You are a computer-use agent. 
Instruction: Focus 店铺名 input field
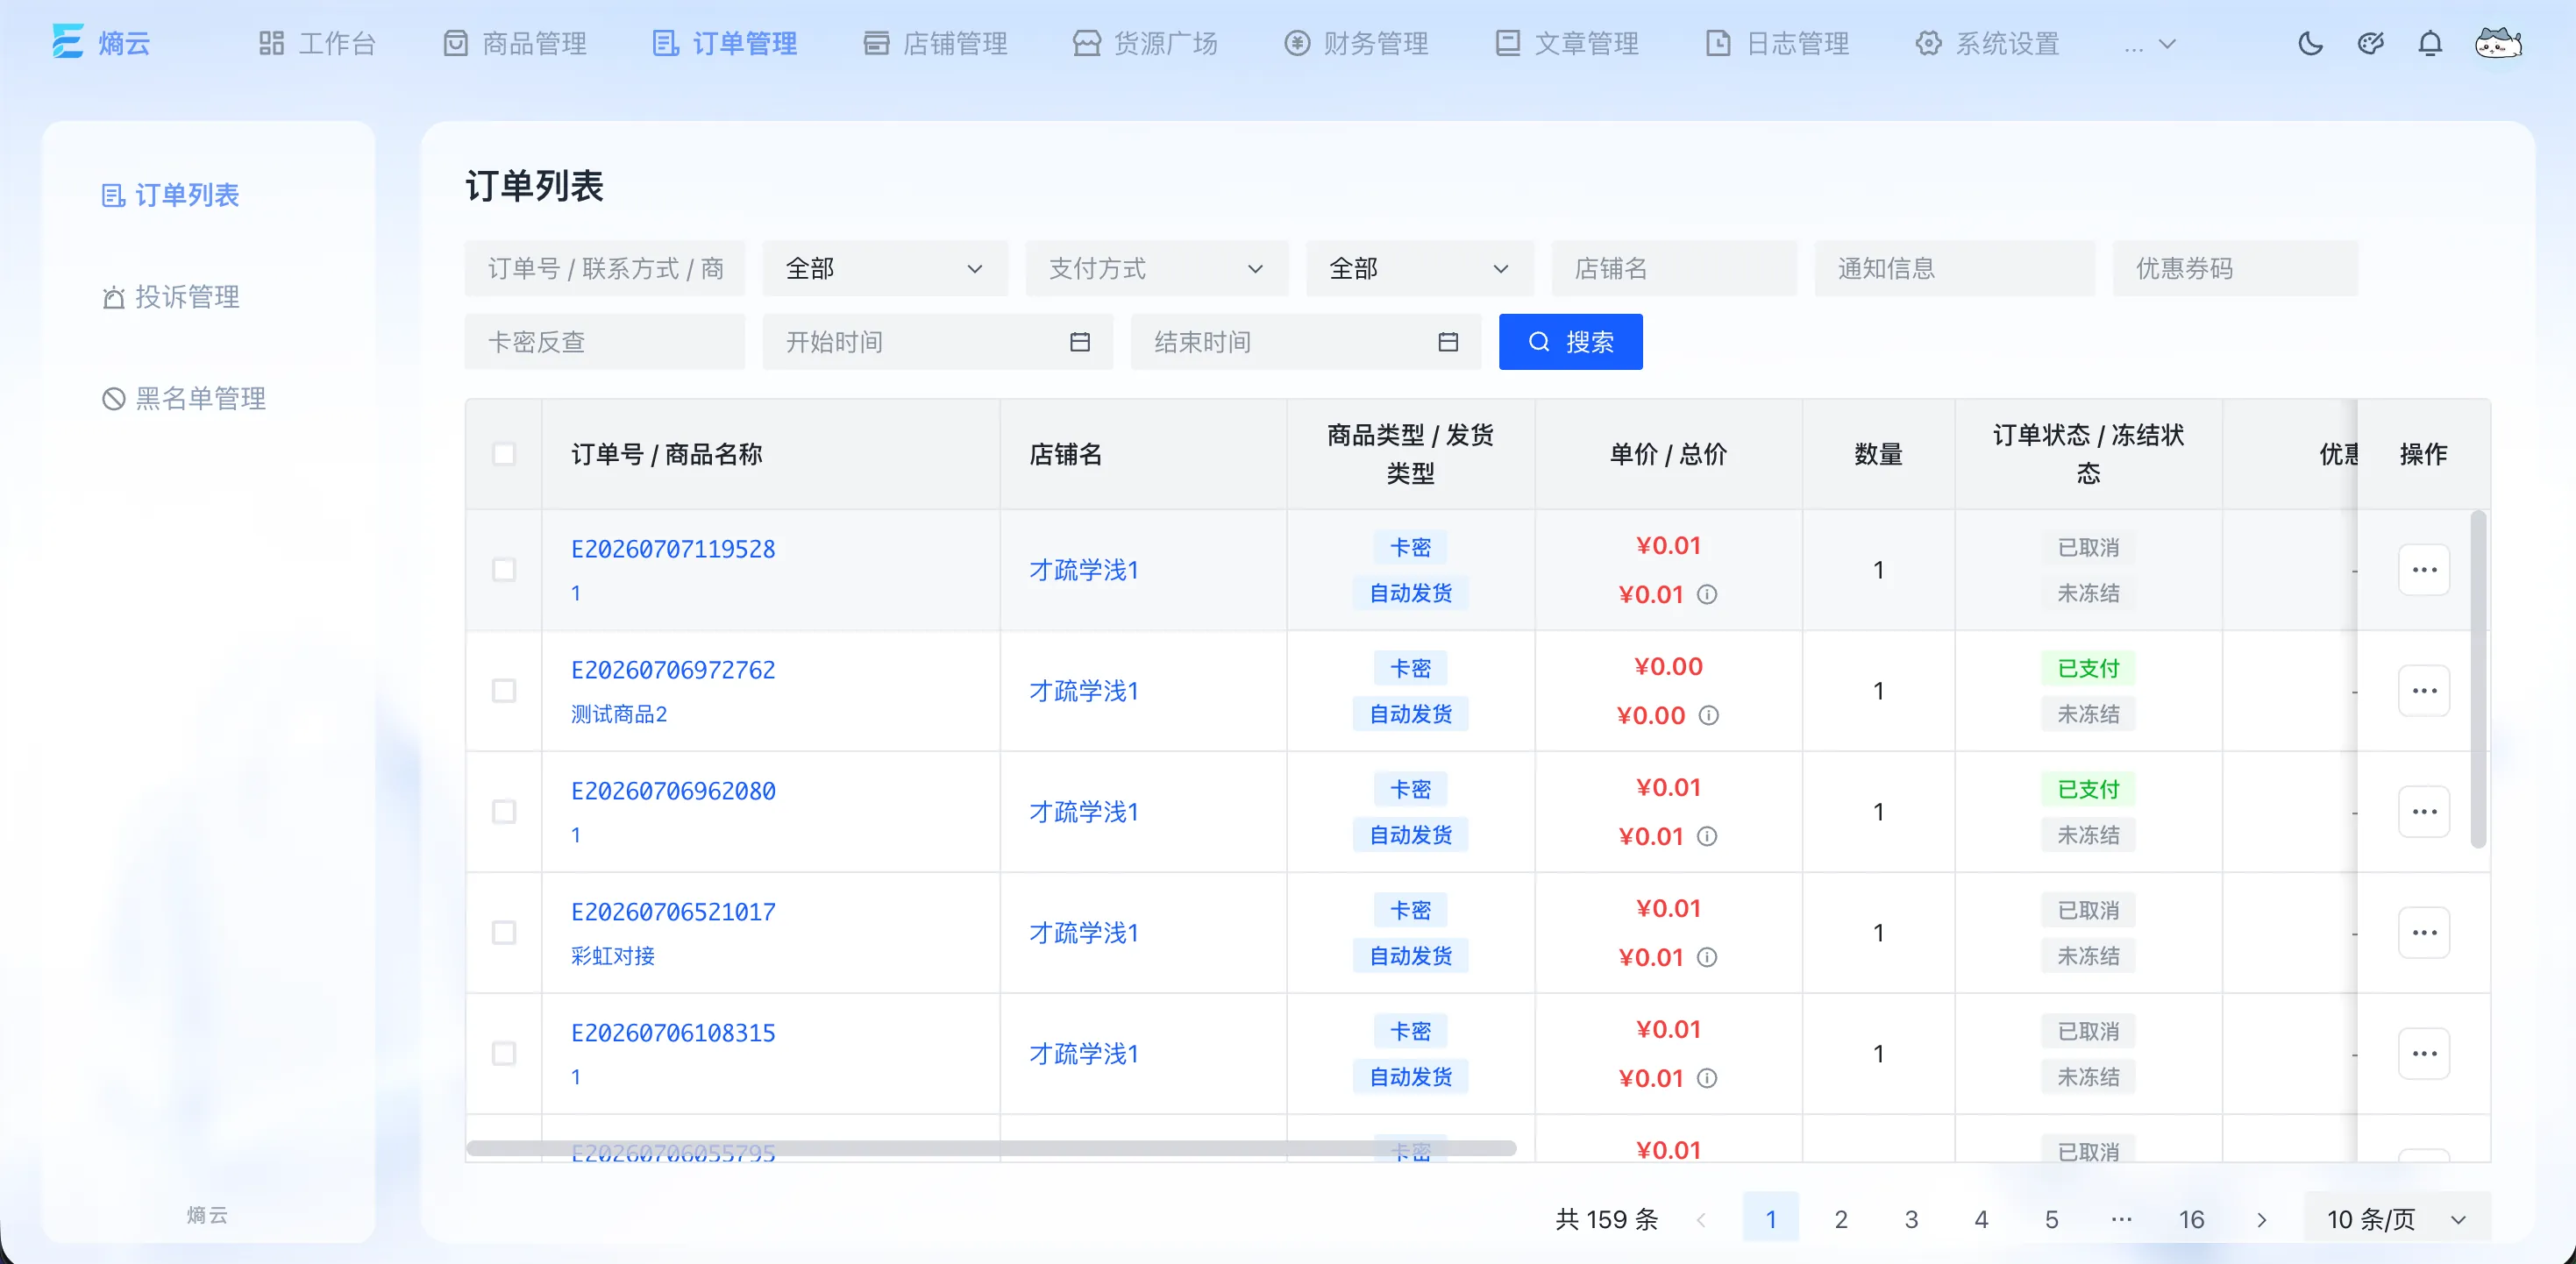tap(1674, 268)
